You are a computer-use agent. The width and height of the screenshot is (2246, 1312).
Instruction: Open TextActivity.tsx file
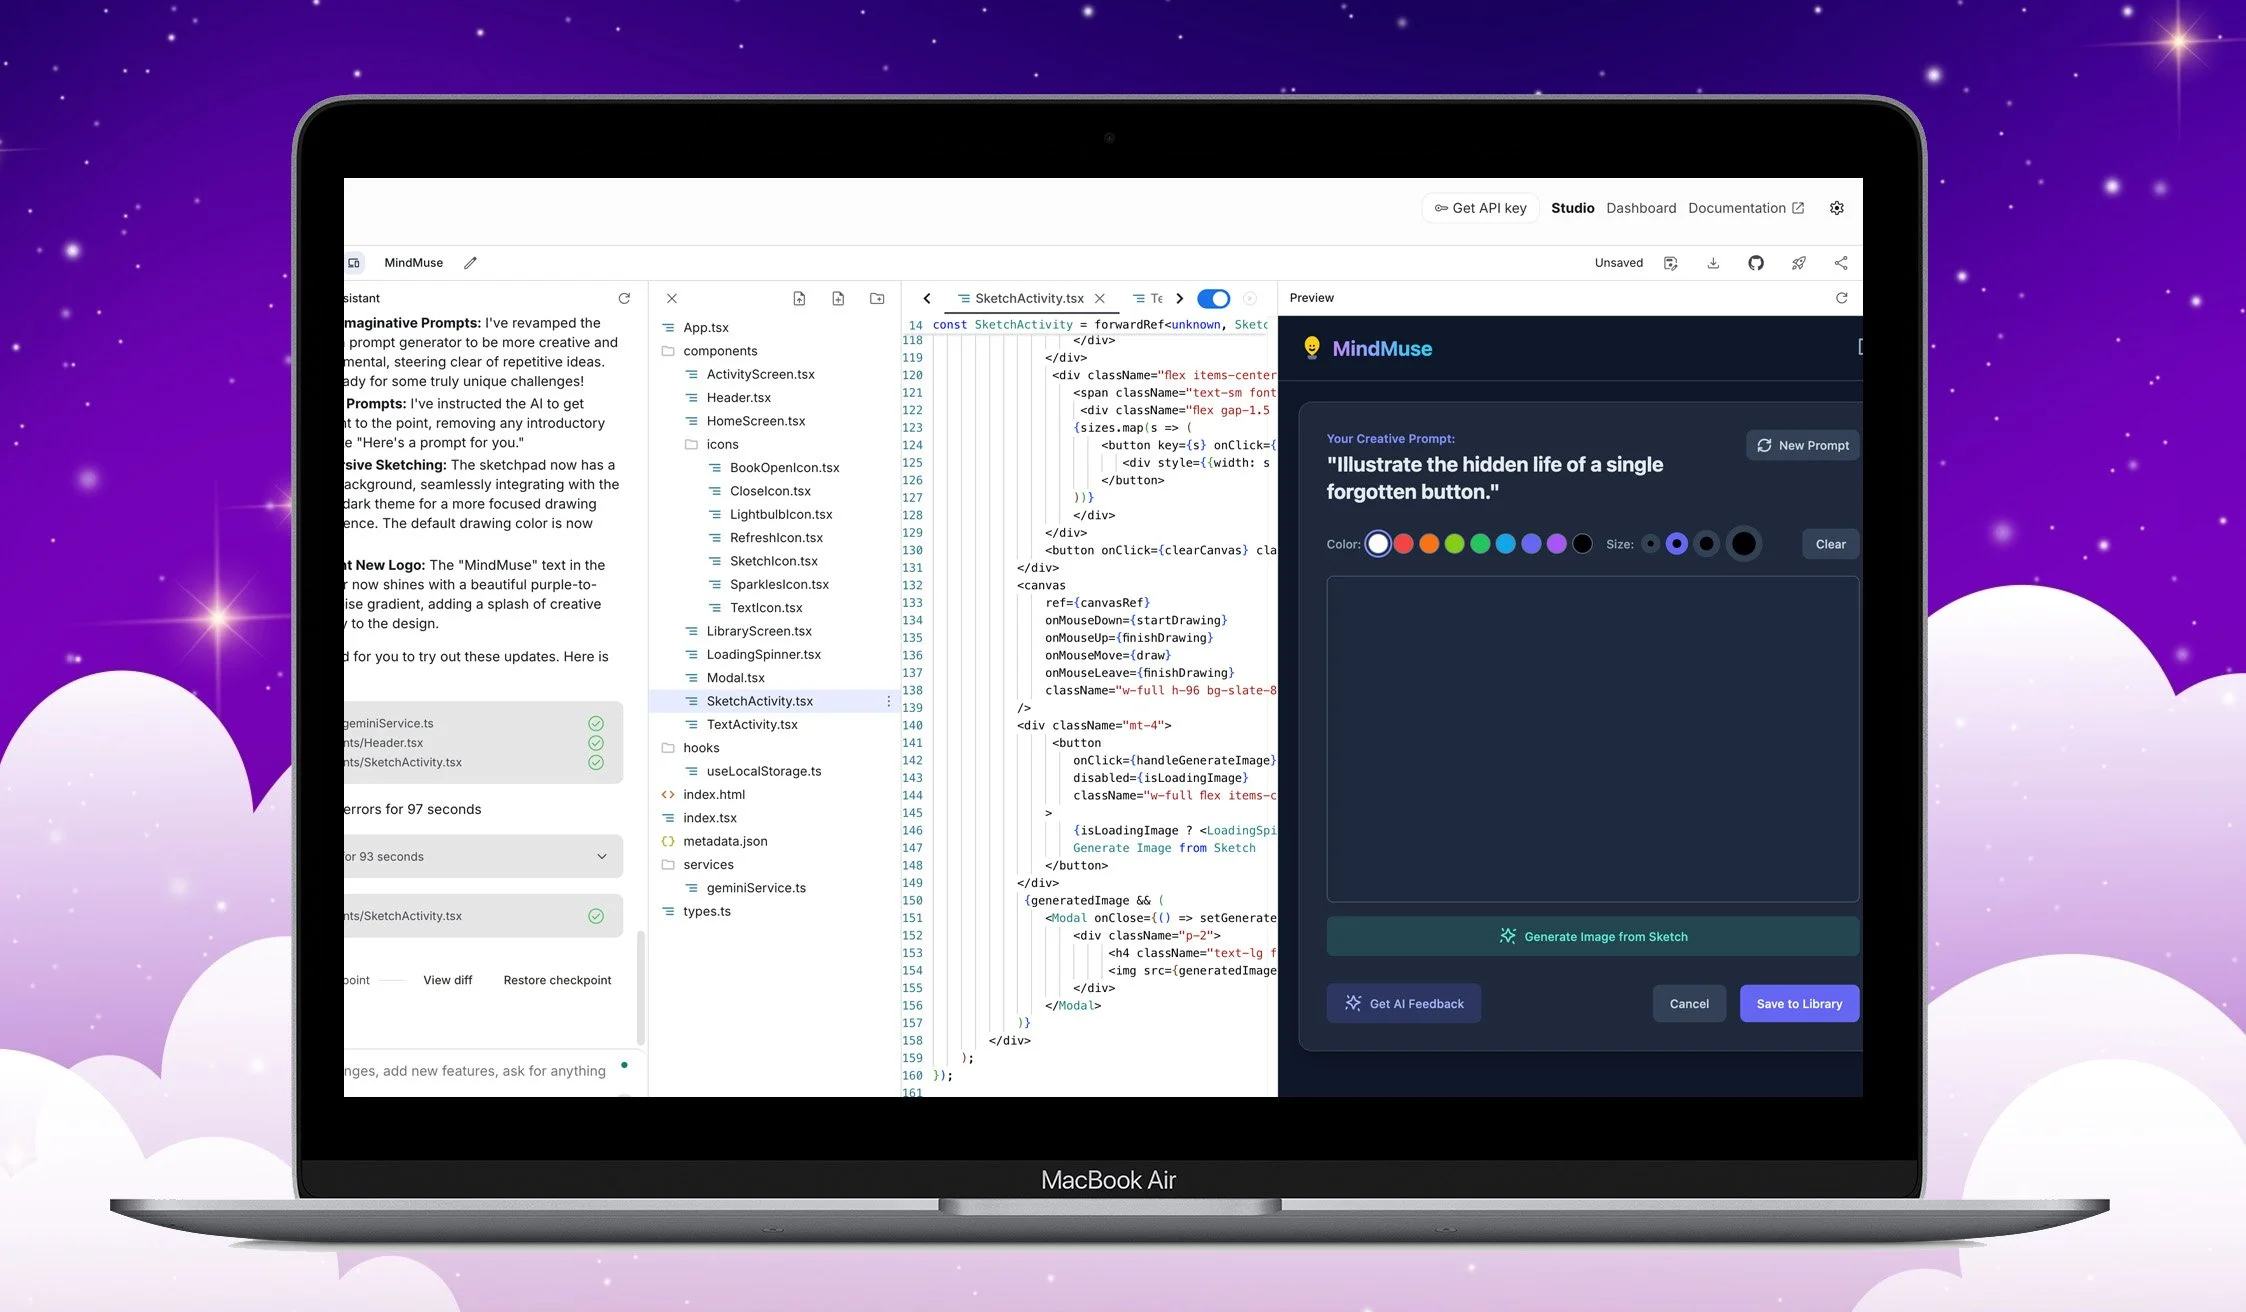tap(752, 725)
